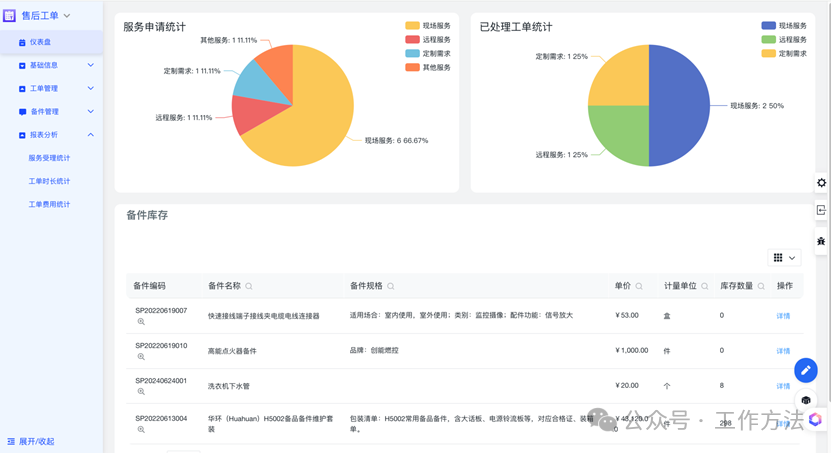Open 详情 for 快速接线端子 row
This screenshot has height=453, width=831.
point(783,316)
